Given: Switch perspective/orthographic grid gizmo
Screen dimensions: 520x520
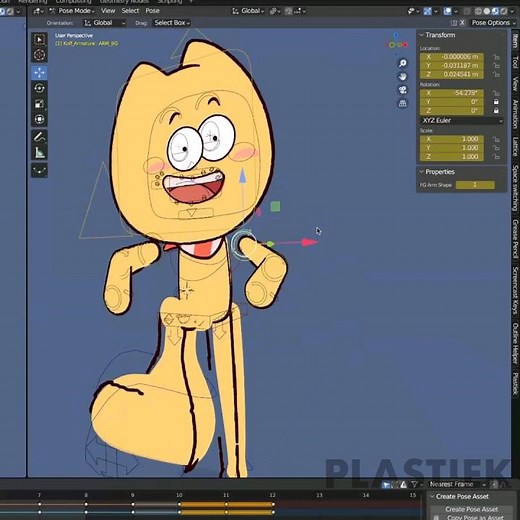Looking at the screenshot, I should (403, 103).
